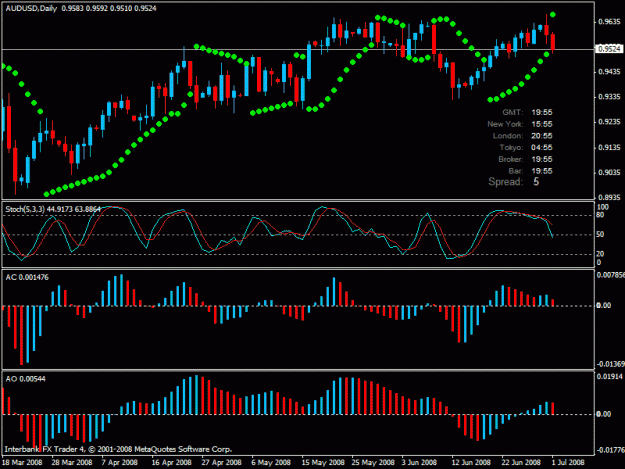Select the AC 0.001476 indicator label
Image resolution: width=625 pixels, height=469 pixels.
[27, 277]
